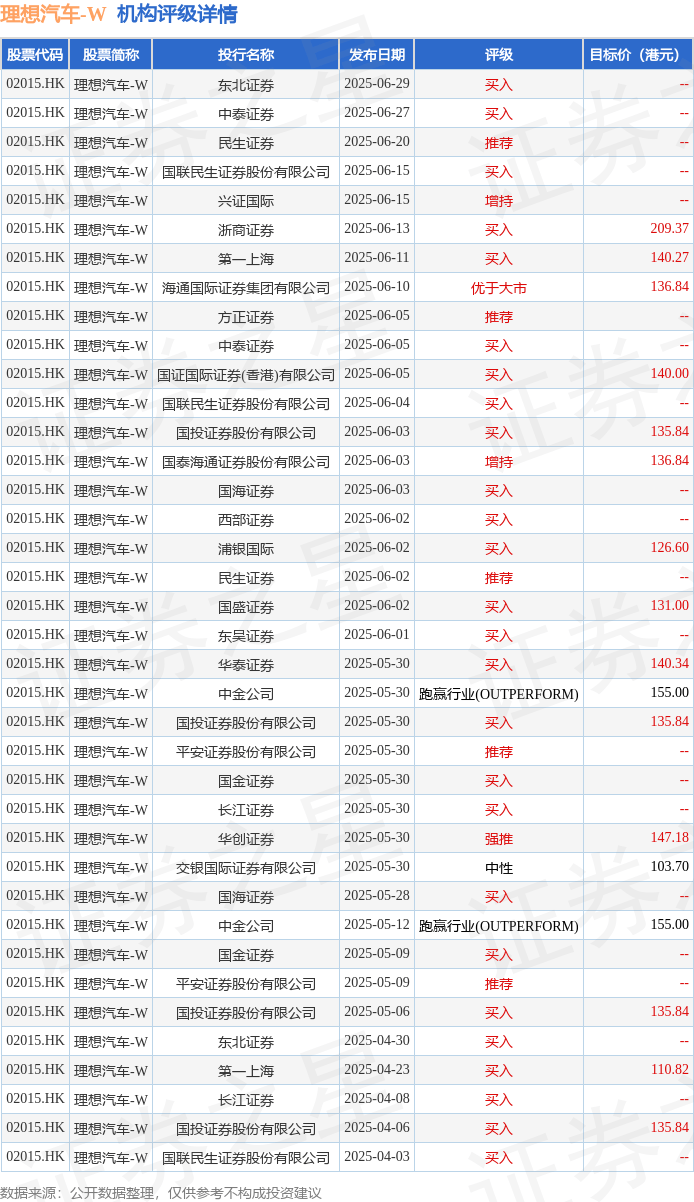Image resolution: width=694 pixels, height=1202 pixels.
Task: Click 中金公司 in 2025-05-30 row
Action: 246,694
